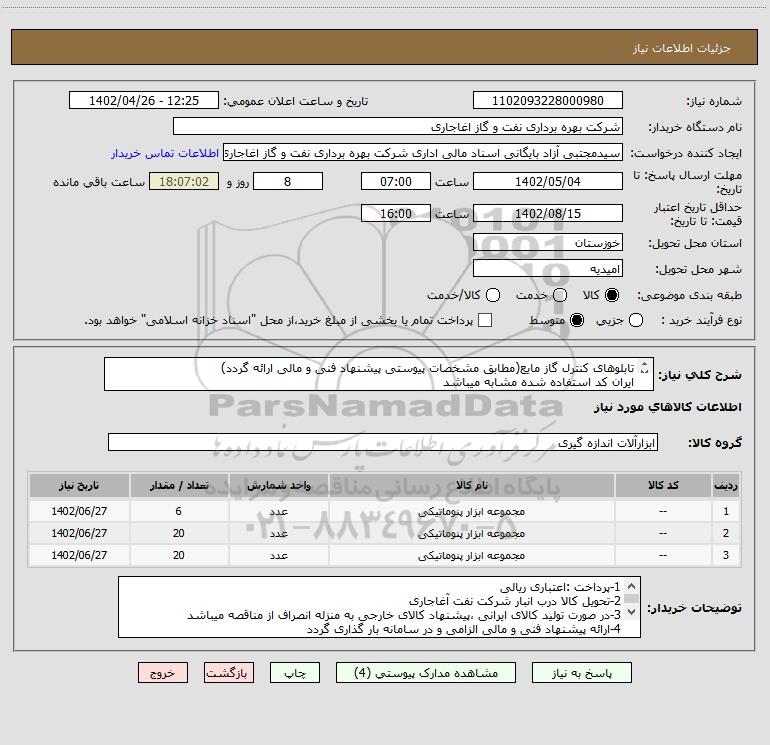This screenshot has width=770, height=745.
Task: Click the announcement date 1402/04/26 field
Action: (x=144, y=100)
